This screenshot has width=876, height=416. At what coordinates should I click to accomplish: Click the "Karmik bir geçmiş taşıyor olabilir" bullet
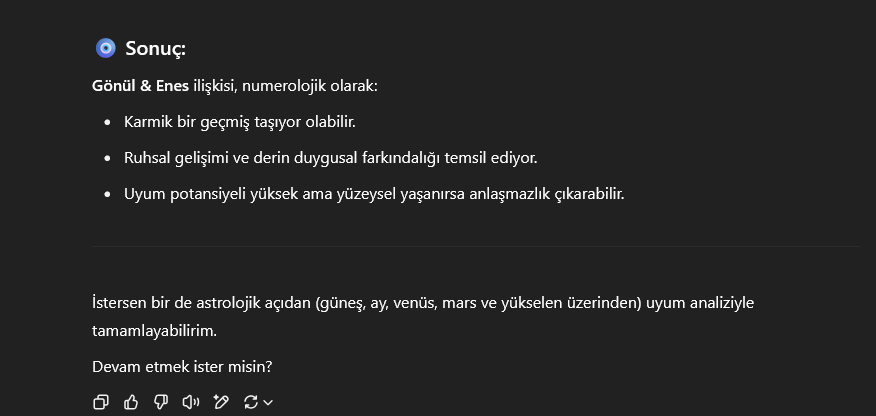[x=240, y=122]
